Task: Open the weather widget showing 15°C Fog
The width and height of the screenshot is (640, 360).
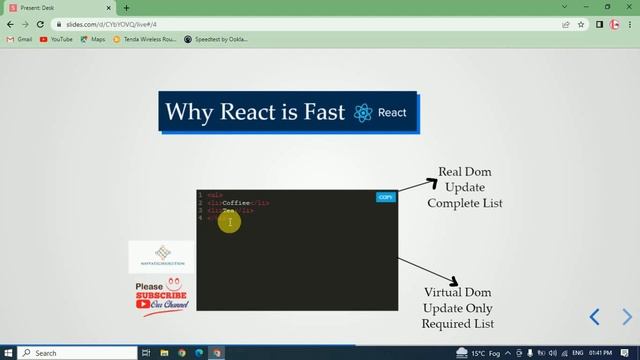Action: [x=478, y=353]
